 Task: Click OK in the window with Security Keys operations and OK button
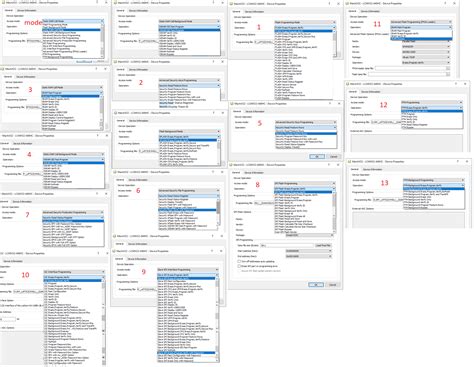[317, 156]
